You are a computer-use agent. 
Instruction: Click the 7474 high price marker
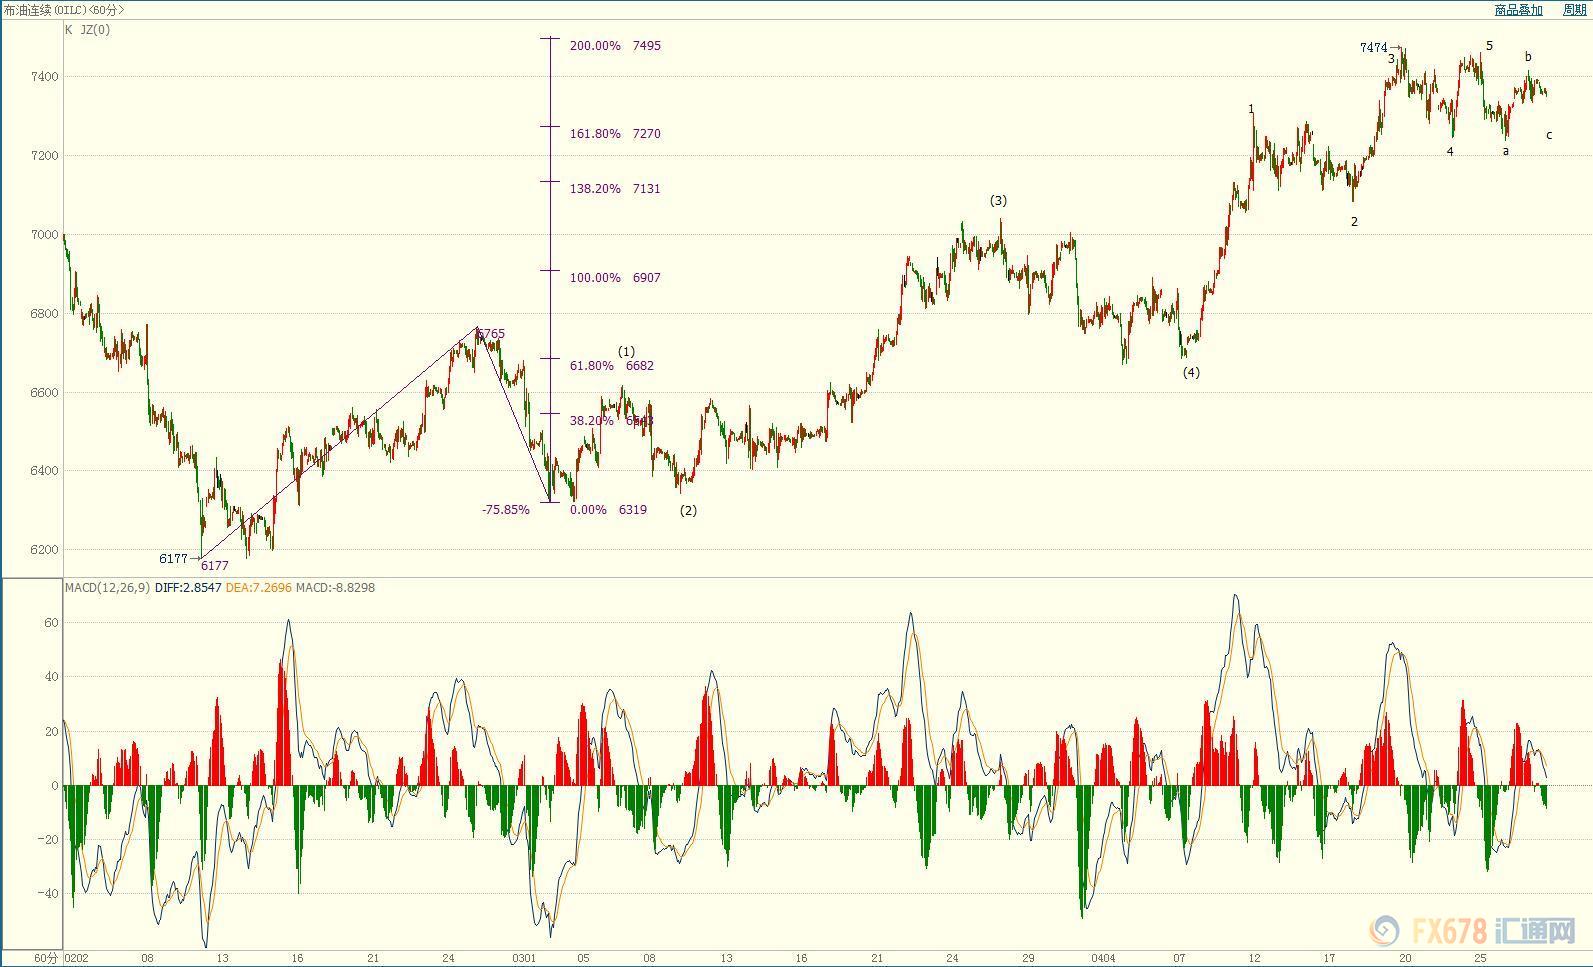[1373, 48]
